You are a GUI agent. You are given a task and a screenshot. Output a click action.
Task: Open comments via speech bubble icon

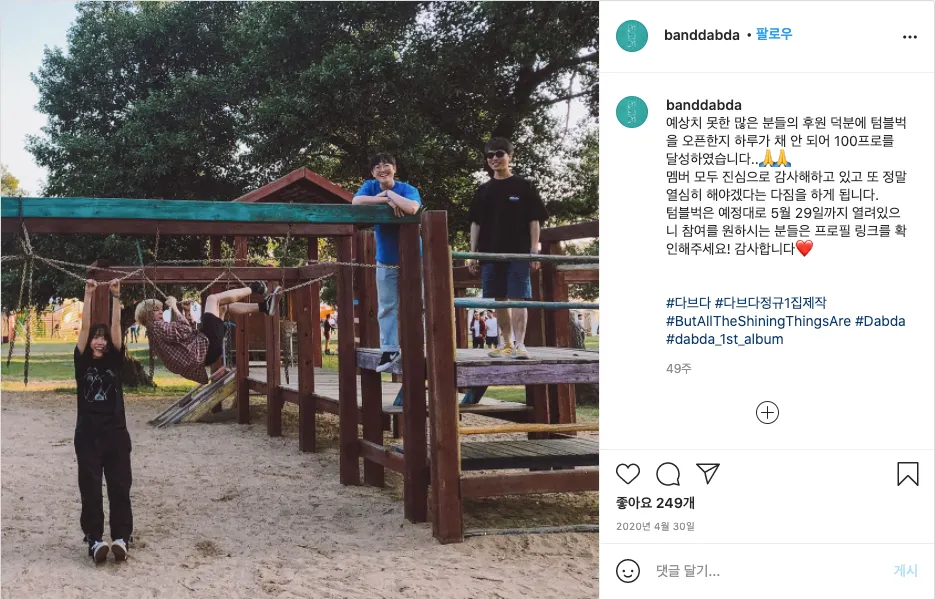tap(668, 474)
